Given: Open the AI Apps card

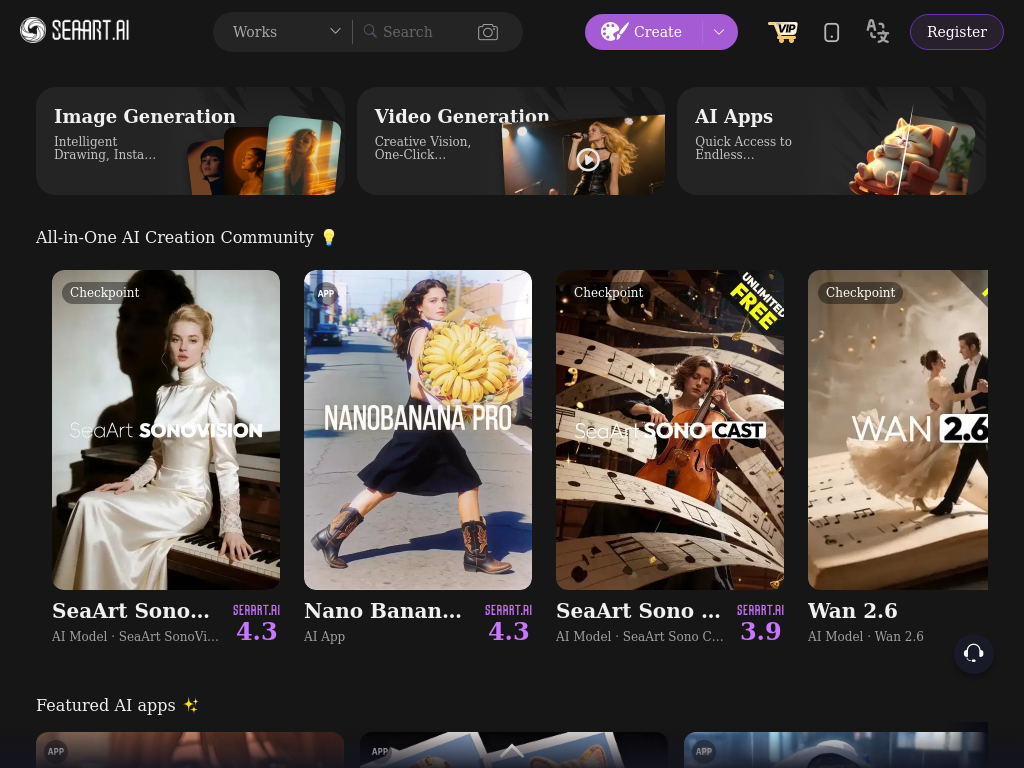Looking at the screenshot, I should click(x=831, y=141).
